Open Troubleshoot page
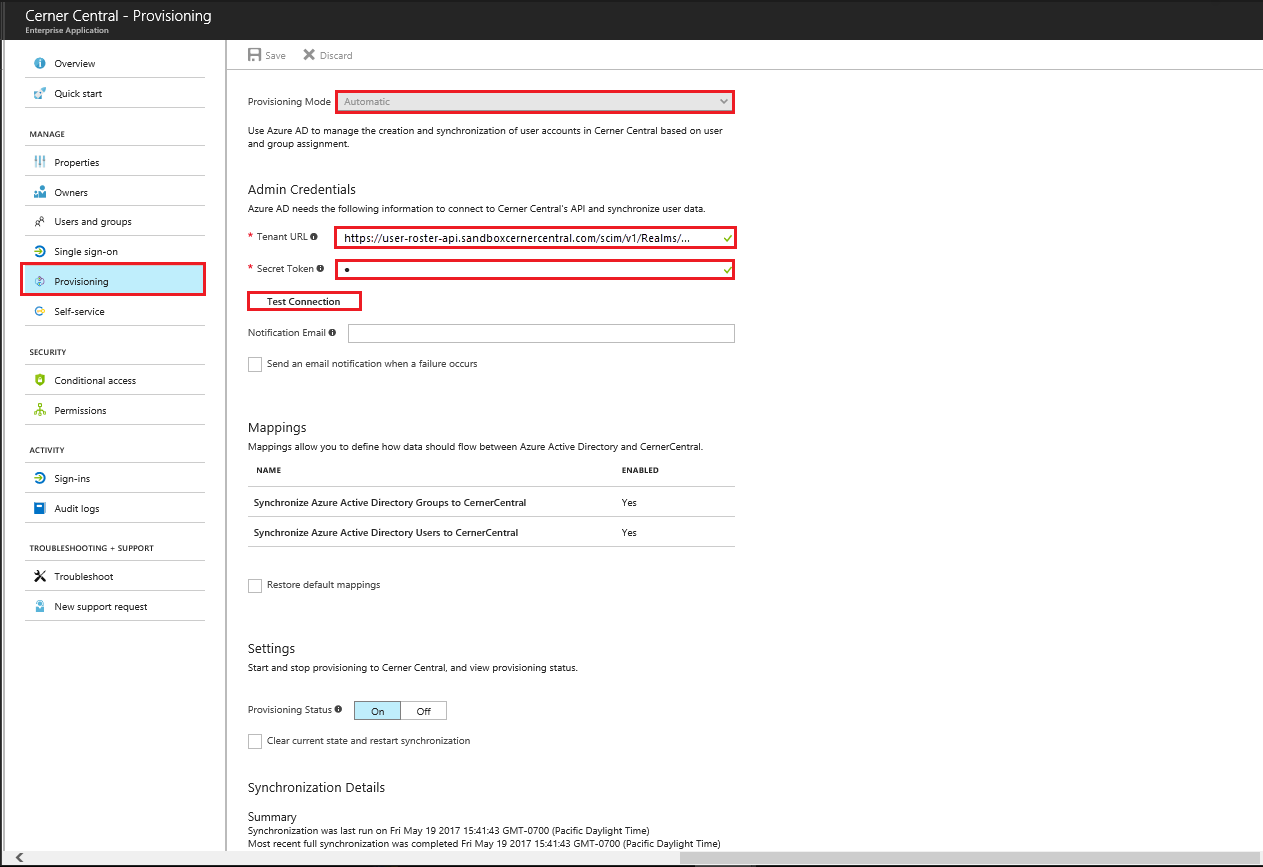This screenshot has height=867, width=1263. pos(115,576)
